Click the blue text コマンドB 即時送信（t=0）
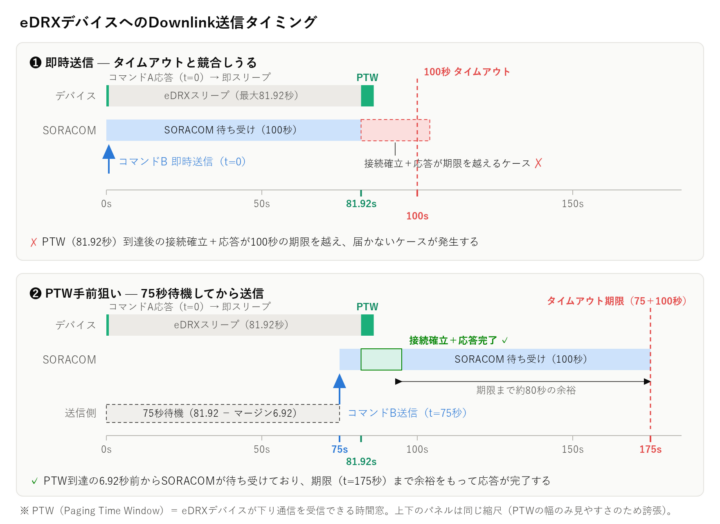The height and width of the screenshot is (524, 720). coord(182,162)
